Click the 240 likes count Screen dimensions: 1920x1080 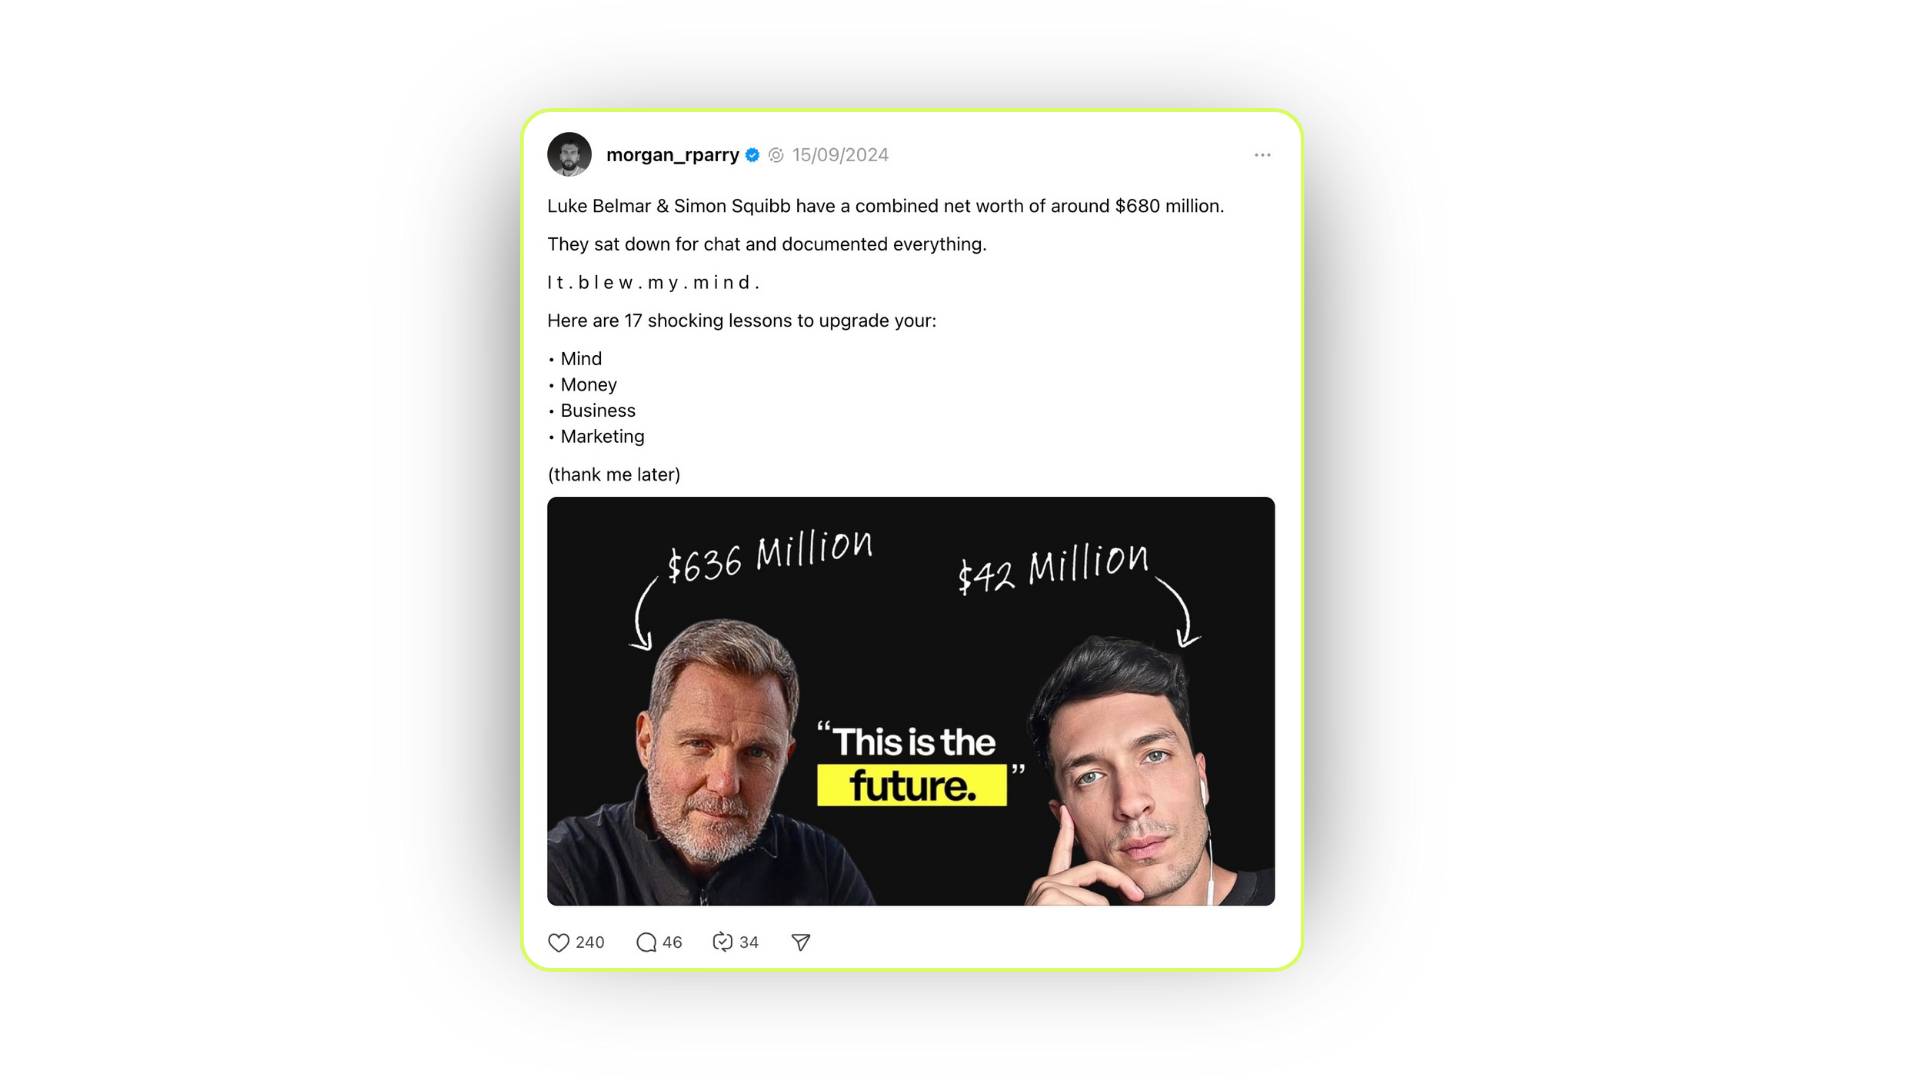click(590, 942)
